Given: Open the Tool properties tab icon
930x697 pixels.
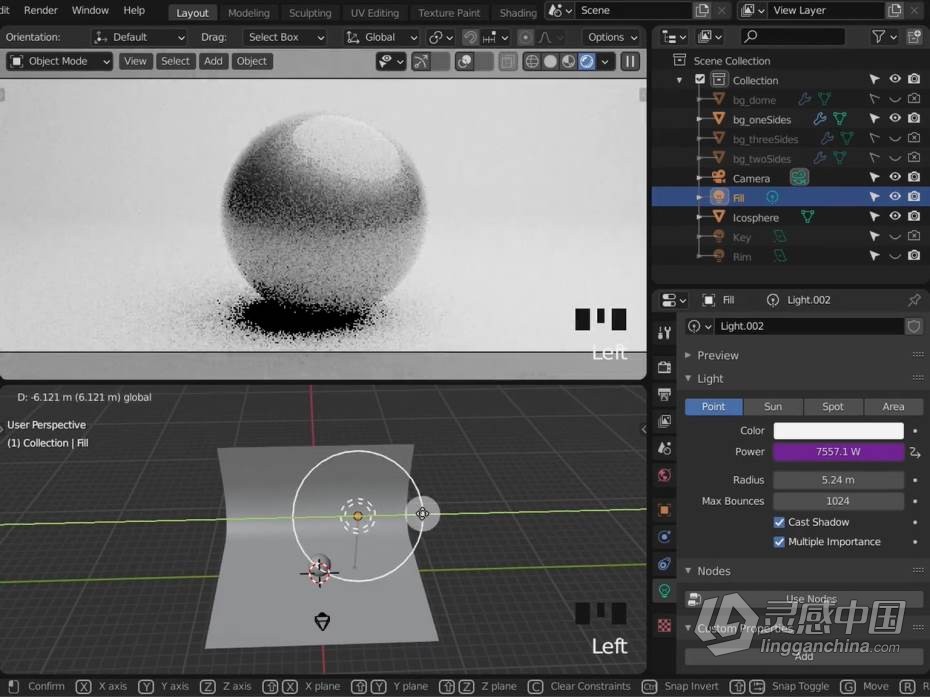Looking at the screenshot, I should point(664,333).
